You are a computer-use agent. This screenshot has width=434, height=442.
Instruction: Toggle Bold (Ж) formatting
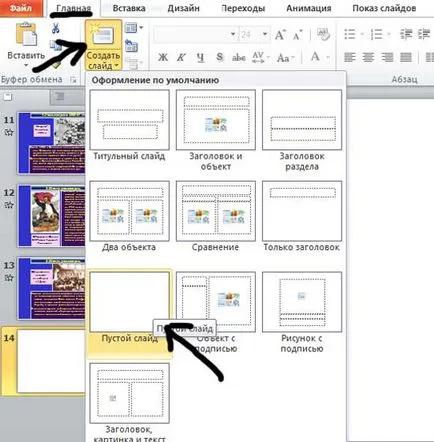[163, 57]
